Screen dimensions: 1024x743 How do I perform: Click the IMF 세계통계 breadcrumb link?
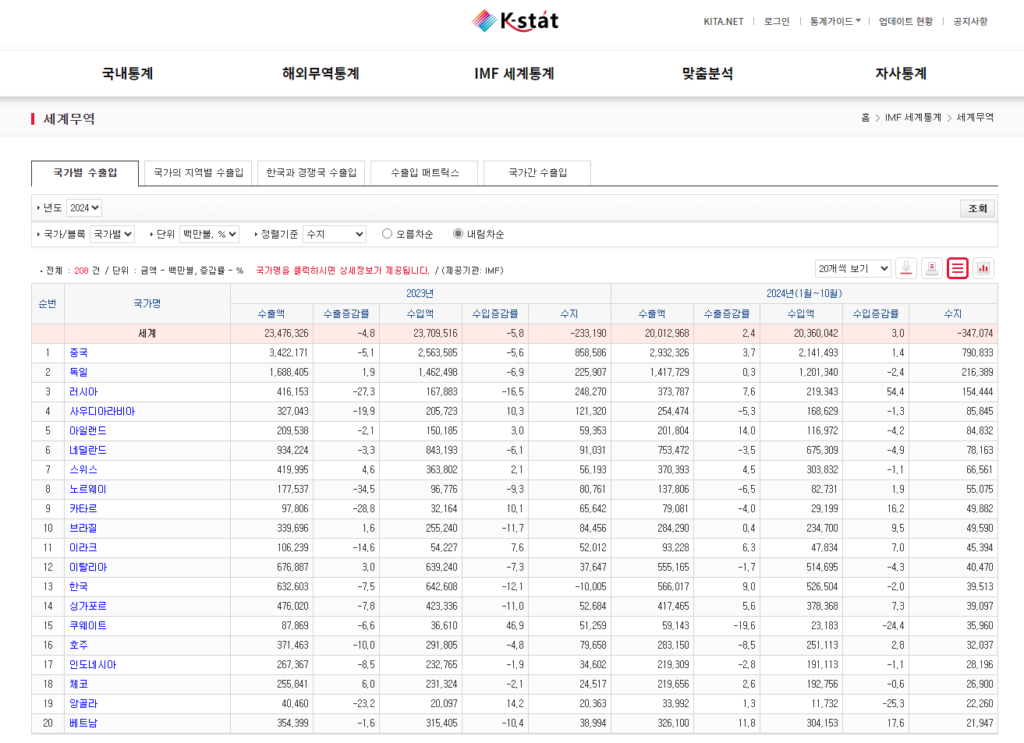913,118
